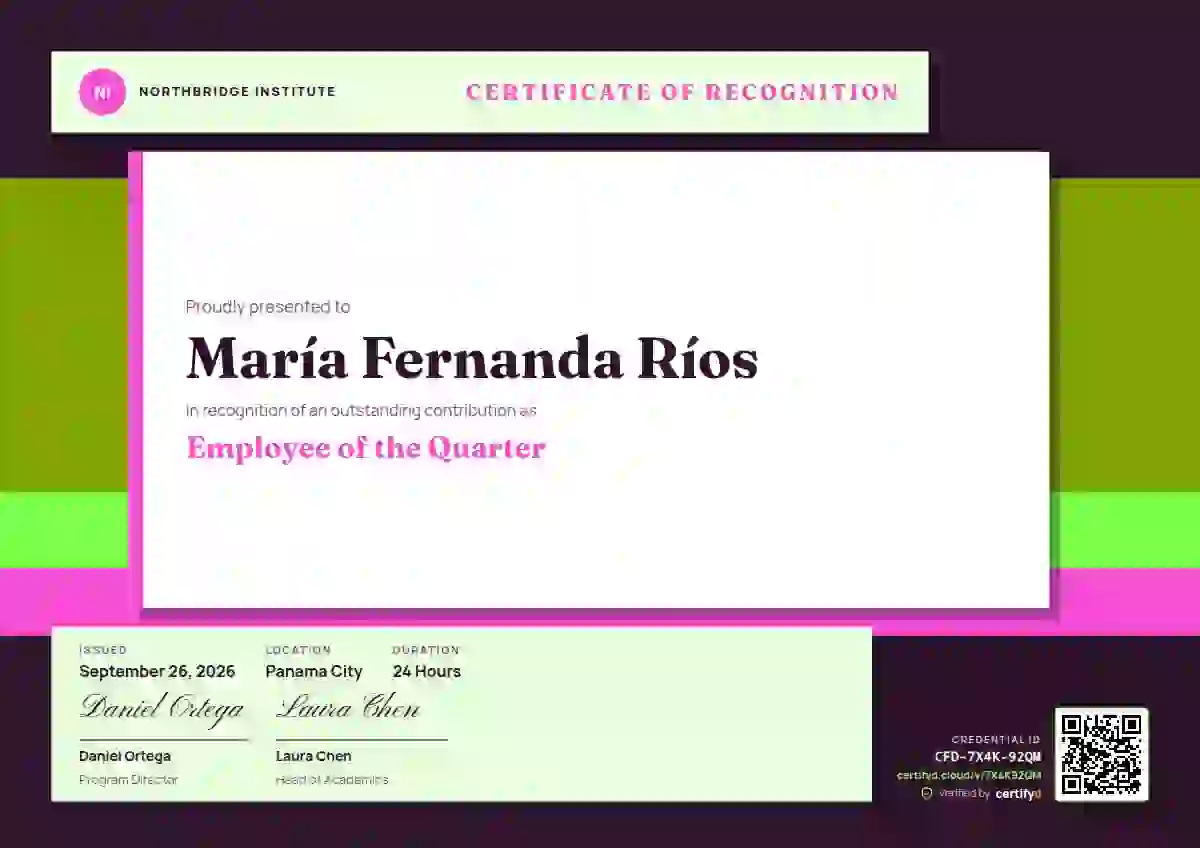The height and width of the screenshot is (848, 1200).
Task: Click the 'verified by certifyd' text
Action: coord(990,793)
